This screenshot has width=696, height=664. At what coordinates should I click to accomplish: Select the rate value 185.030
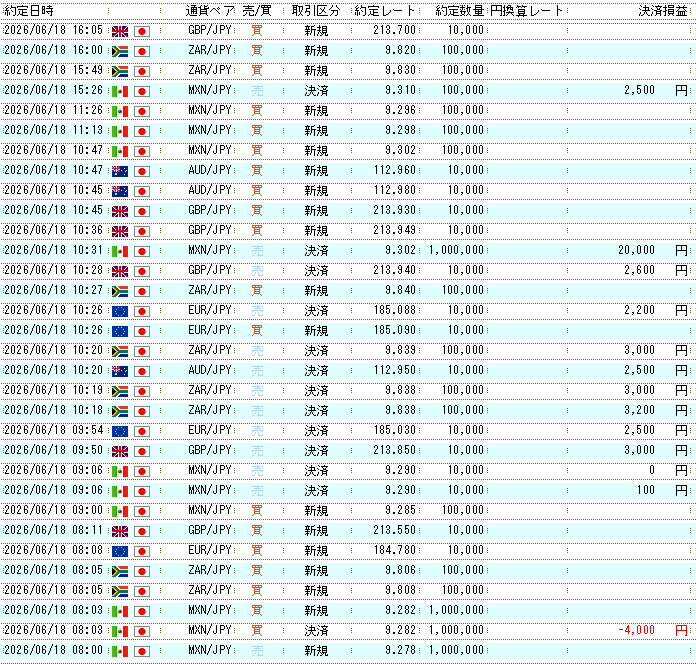(395, 430)
